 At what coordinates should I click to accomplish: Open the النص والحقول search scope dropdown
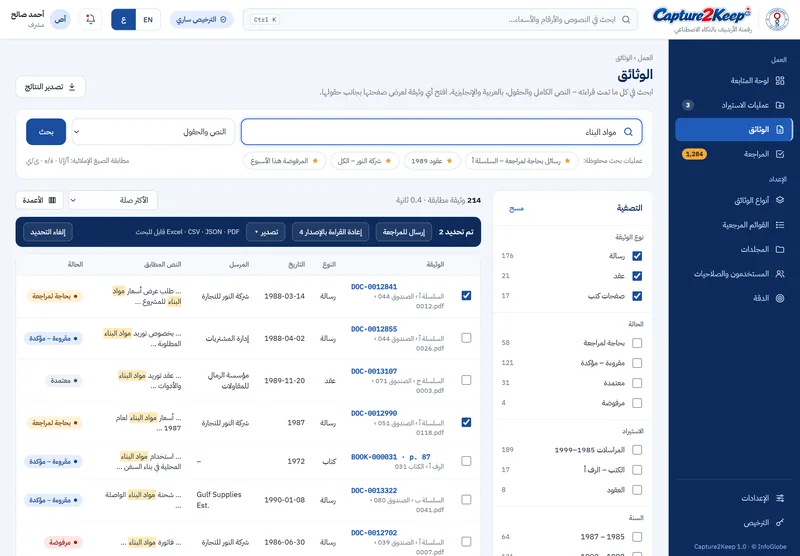[x=153, y=132]
